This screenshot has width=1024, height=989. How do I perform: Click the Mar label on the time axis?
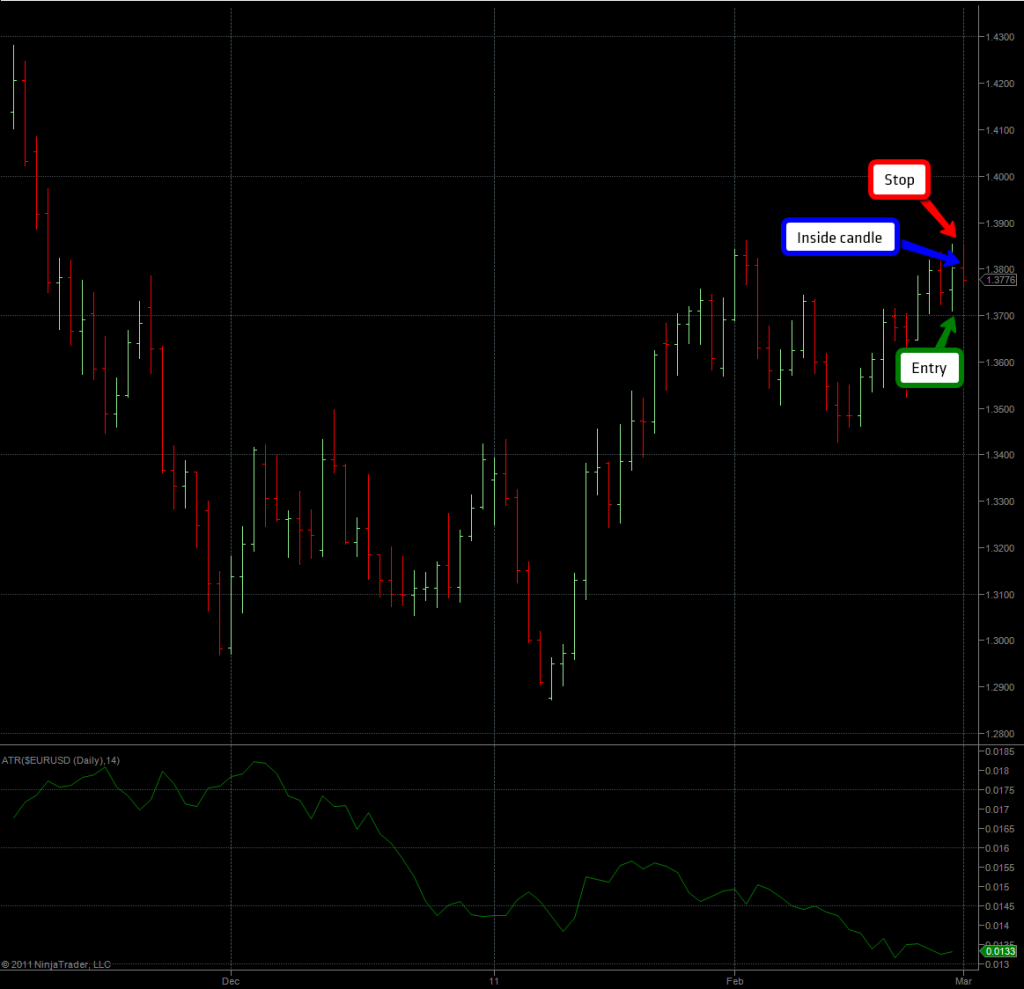point(962,980)
